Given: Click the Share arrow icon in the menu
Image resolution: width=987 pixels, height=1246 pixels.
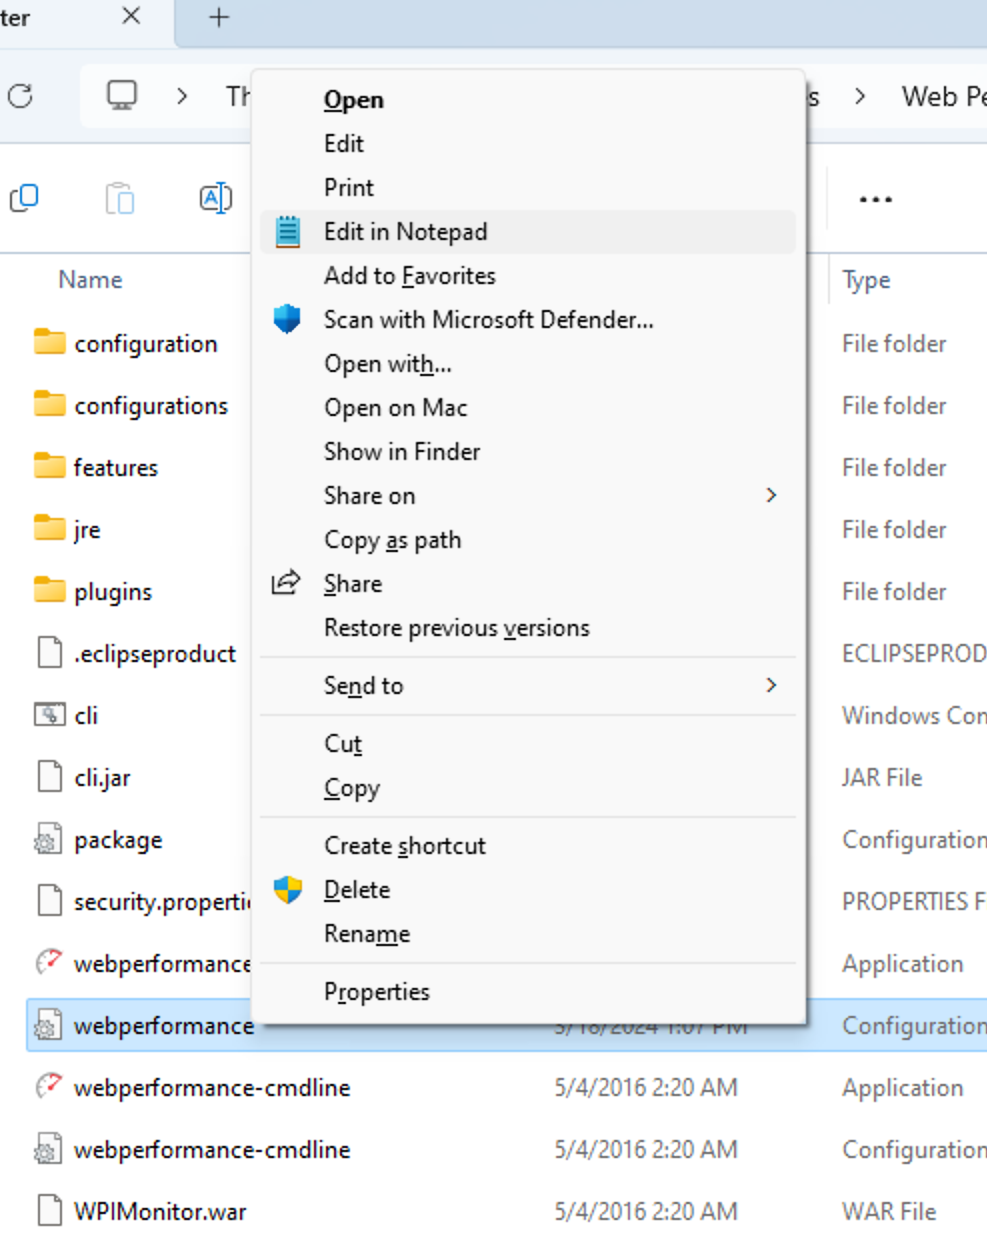Looking at the screenshot, I should (286, 582).
